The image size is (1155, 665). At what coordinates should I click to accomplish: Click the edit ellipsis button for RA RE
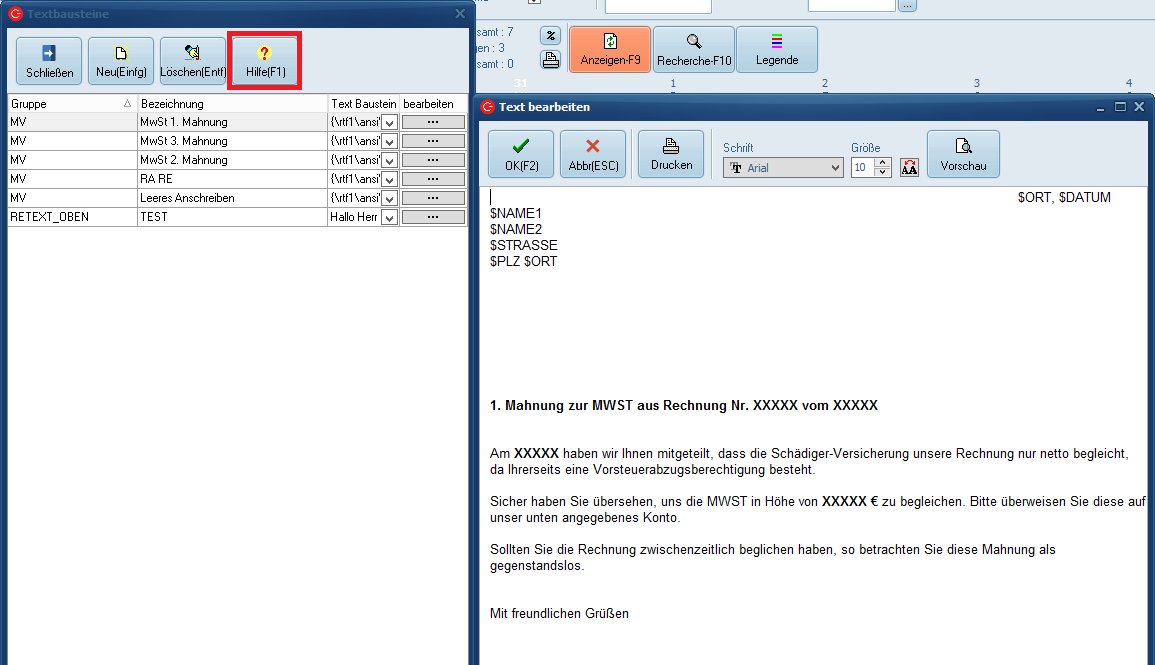(433, 179)
